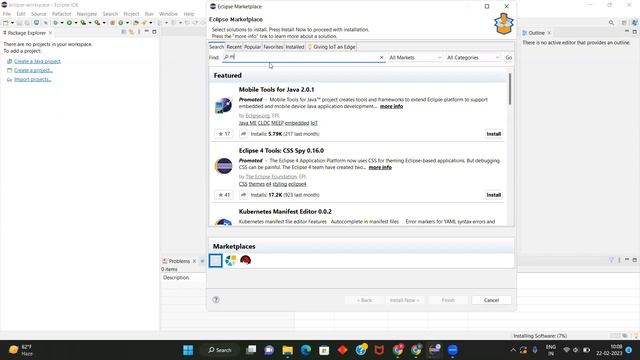The image size is (640, 360).
Task: Open more info for Mobile Tools for Java
Action: 391,106
